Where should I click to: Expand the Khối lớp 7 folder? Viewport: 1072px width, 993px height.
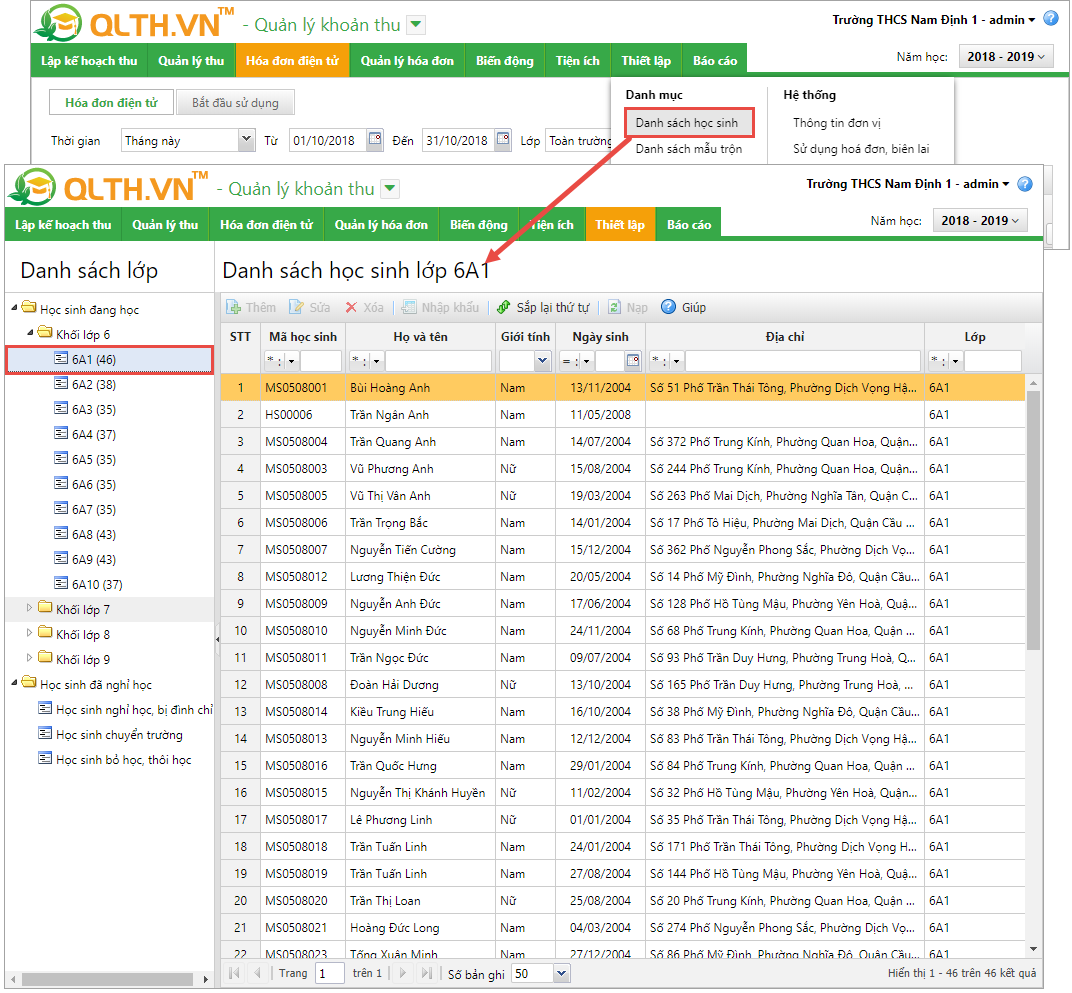29,609
